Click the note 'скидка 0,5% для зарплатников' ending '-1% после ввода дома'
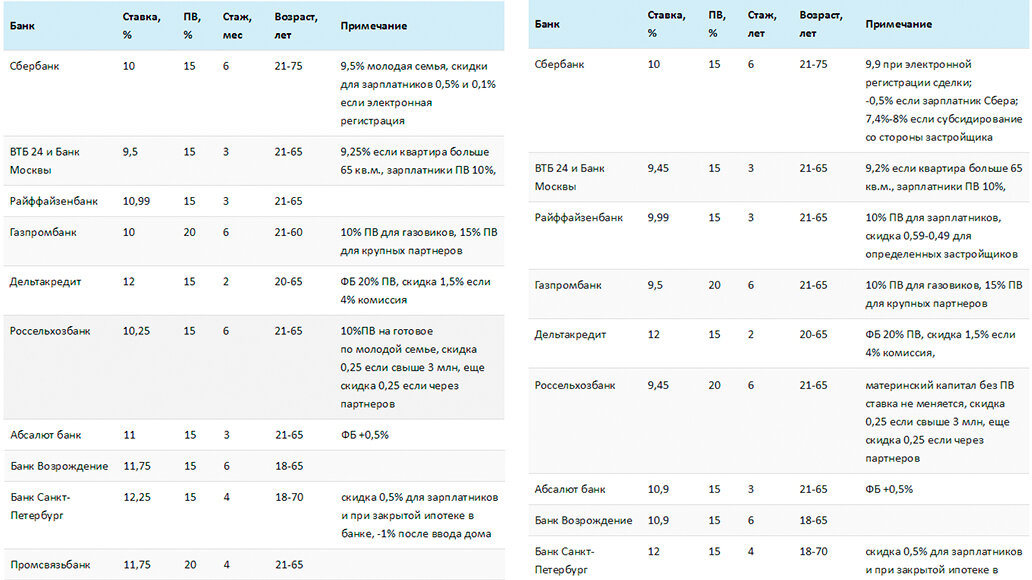 point(420,515)
